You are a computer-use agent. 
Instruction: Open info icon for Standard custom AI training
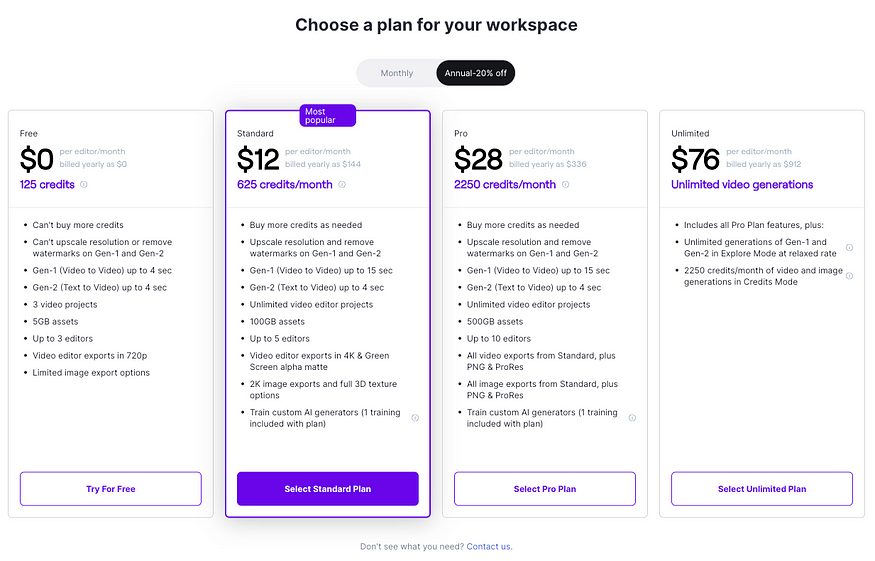click(415, 418)
